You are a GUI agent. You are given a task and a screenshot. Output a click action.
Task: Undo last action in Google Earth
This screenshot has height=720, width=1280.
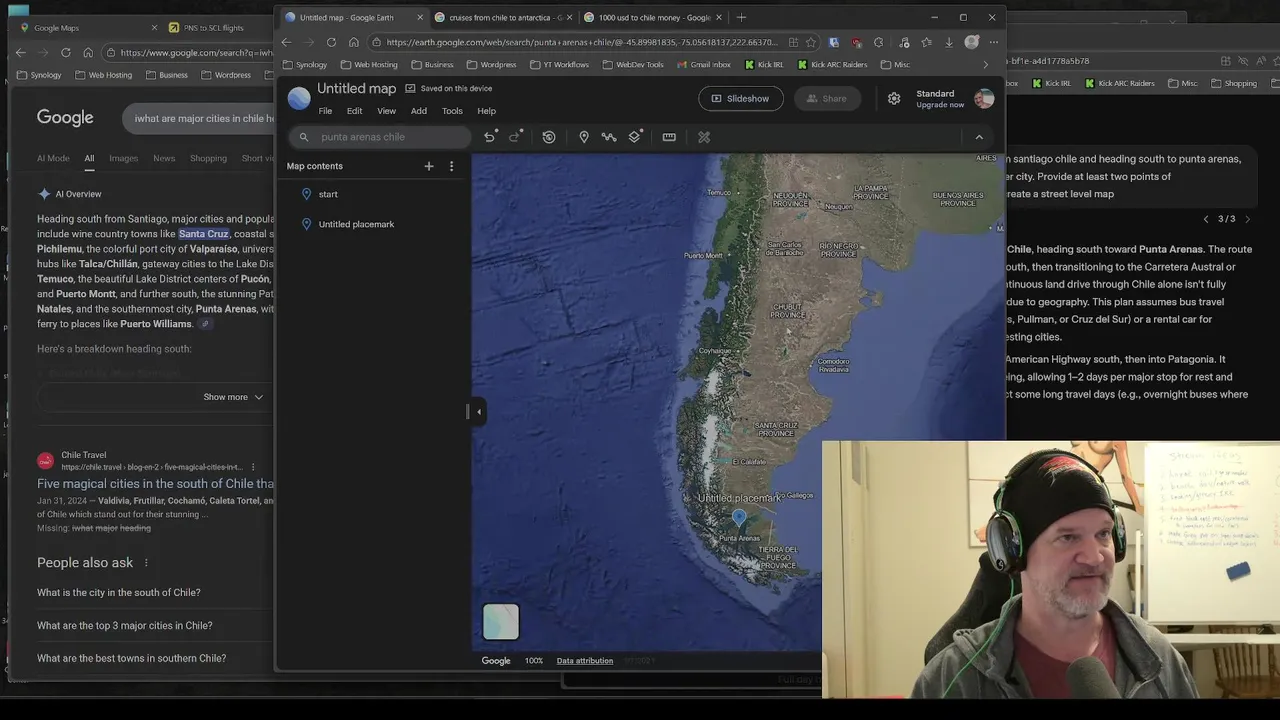point(490,137)
